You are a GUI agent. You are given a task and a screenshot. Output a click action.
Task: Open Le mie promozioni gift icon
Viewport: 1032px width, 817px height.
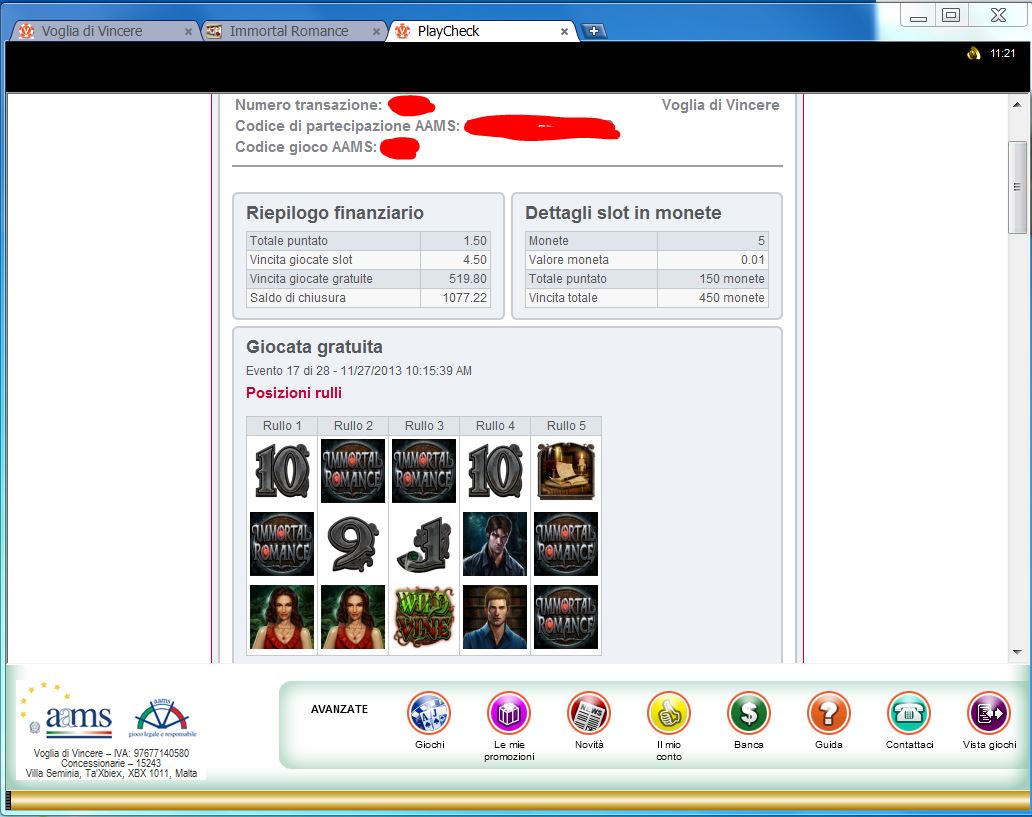click(509, 714)
